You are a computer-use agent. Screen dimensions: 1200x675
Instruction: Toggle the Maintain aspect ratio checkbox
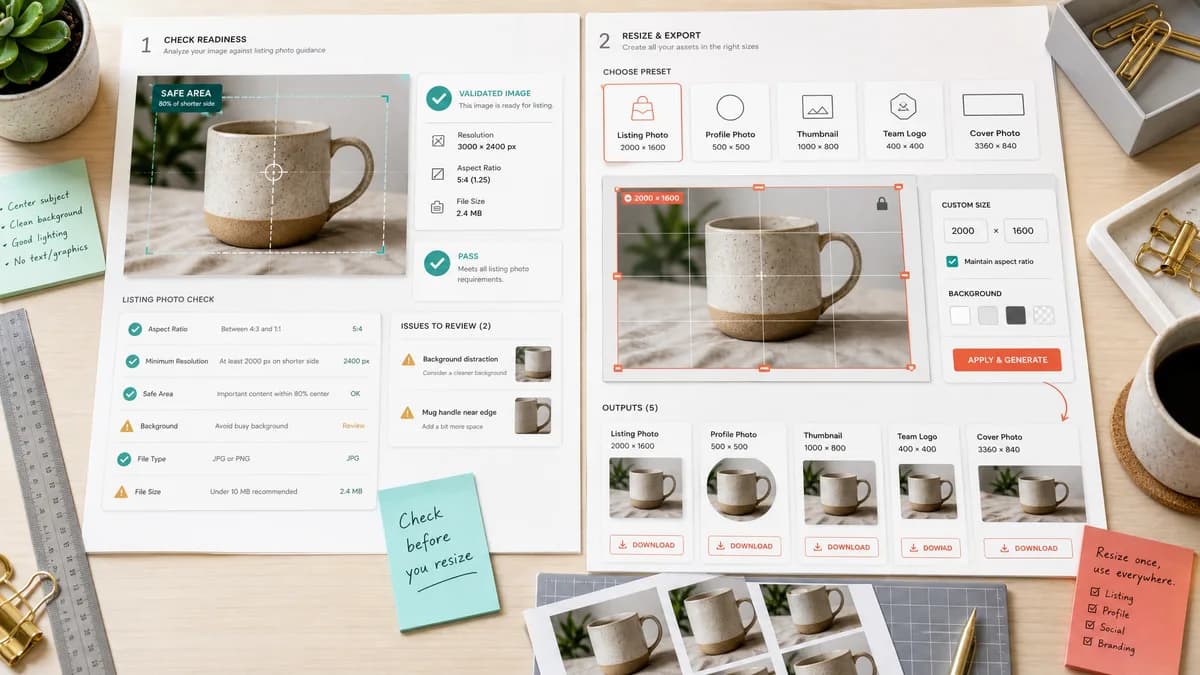[x=952, y=261]
